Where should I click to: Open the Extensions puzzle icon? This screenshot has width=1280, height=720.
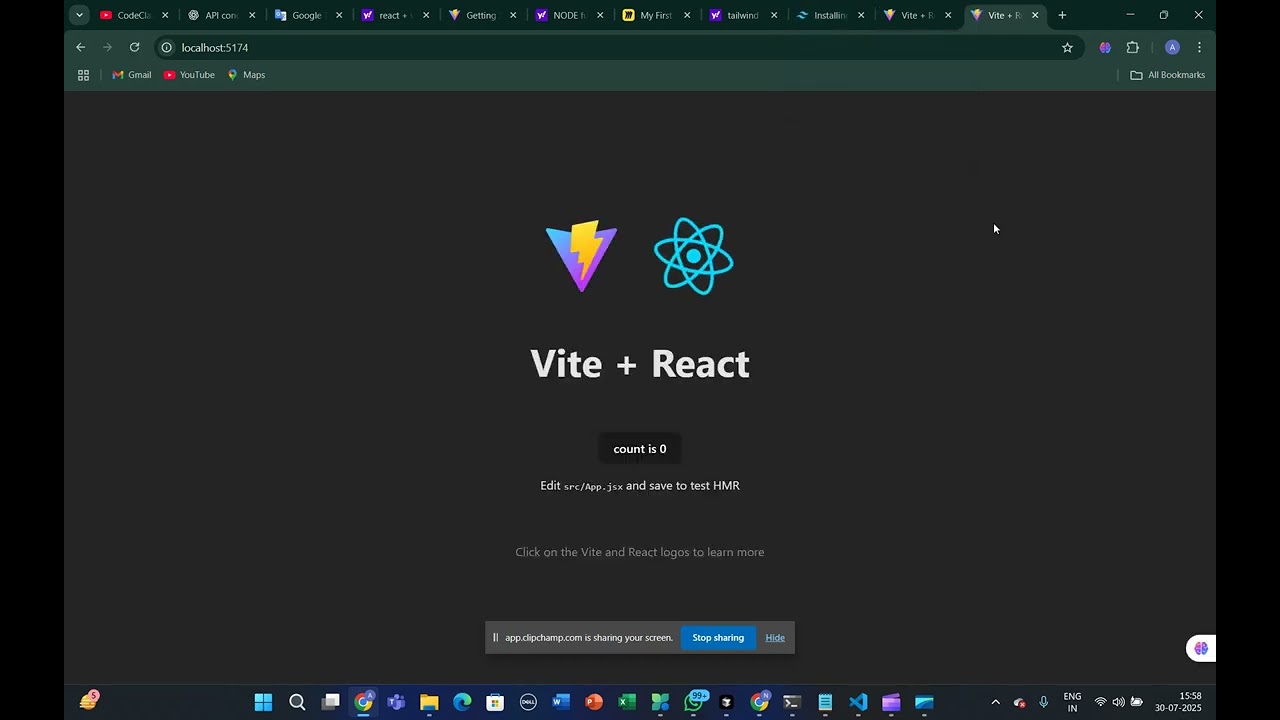point(1133,47)
